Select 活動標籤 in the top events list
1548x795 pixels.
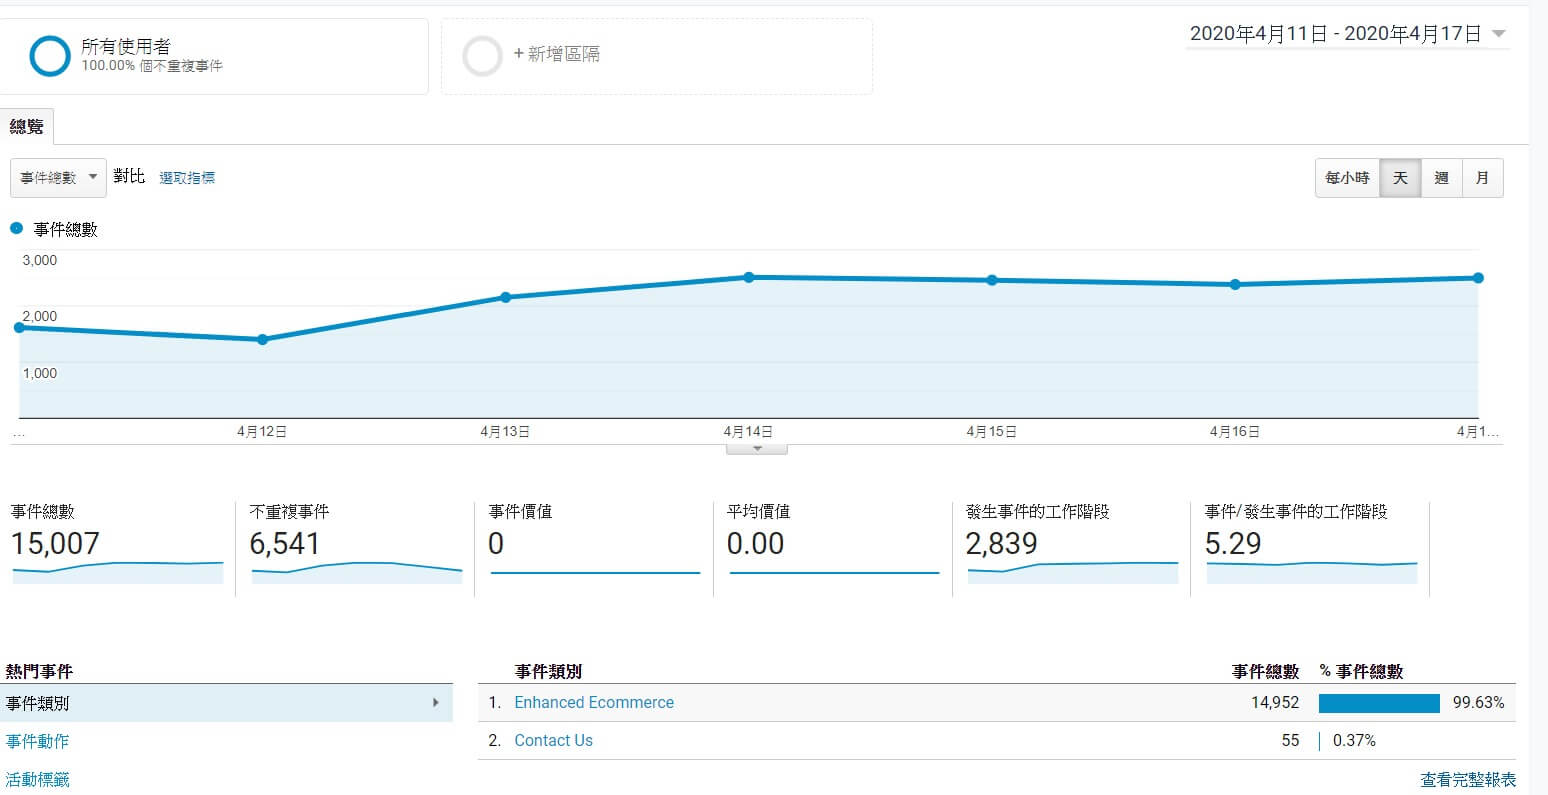tap(37, 779)
